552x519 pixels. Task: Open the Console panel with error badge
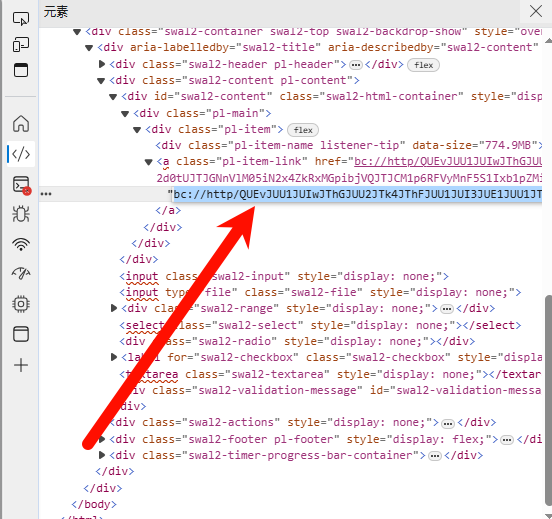pos(22,185)
